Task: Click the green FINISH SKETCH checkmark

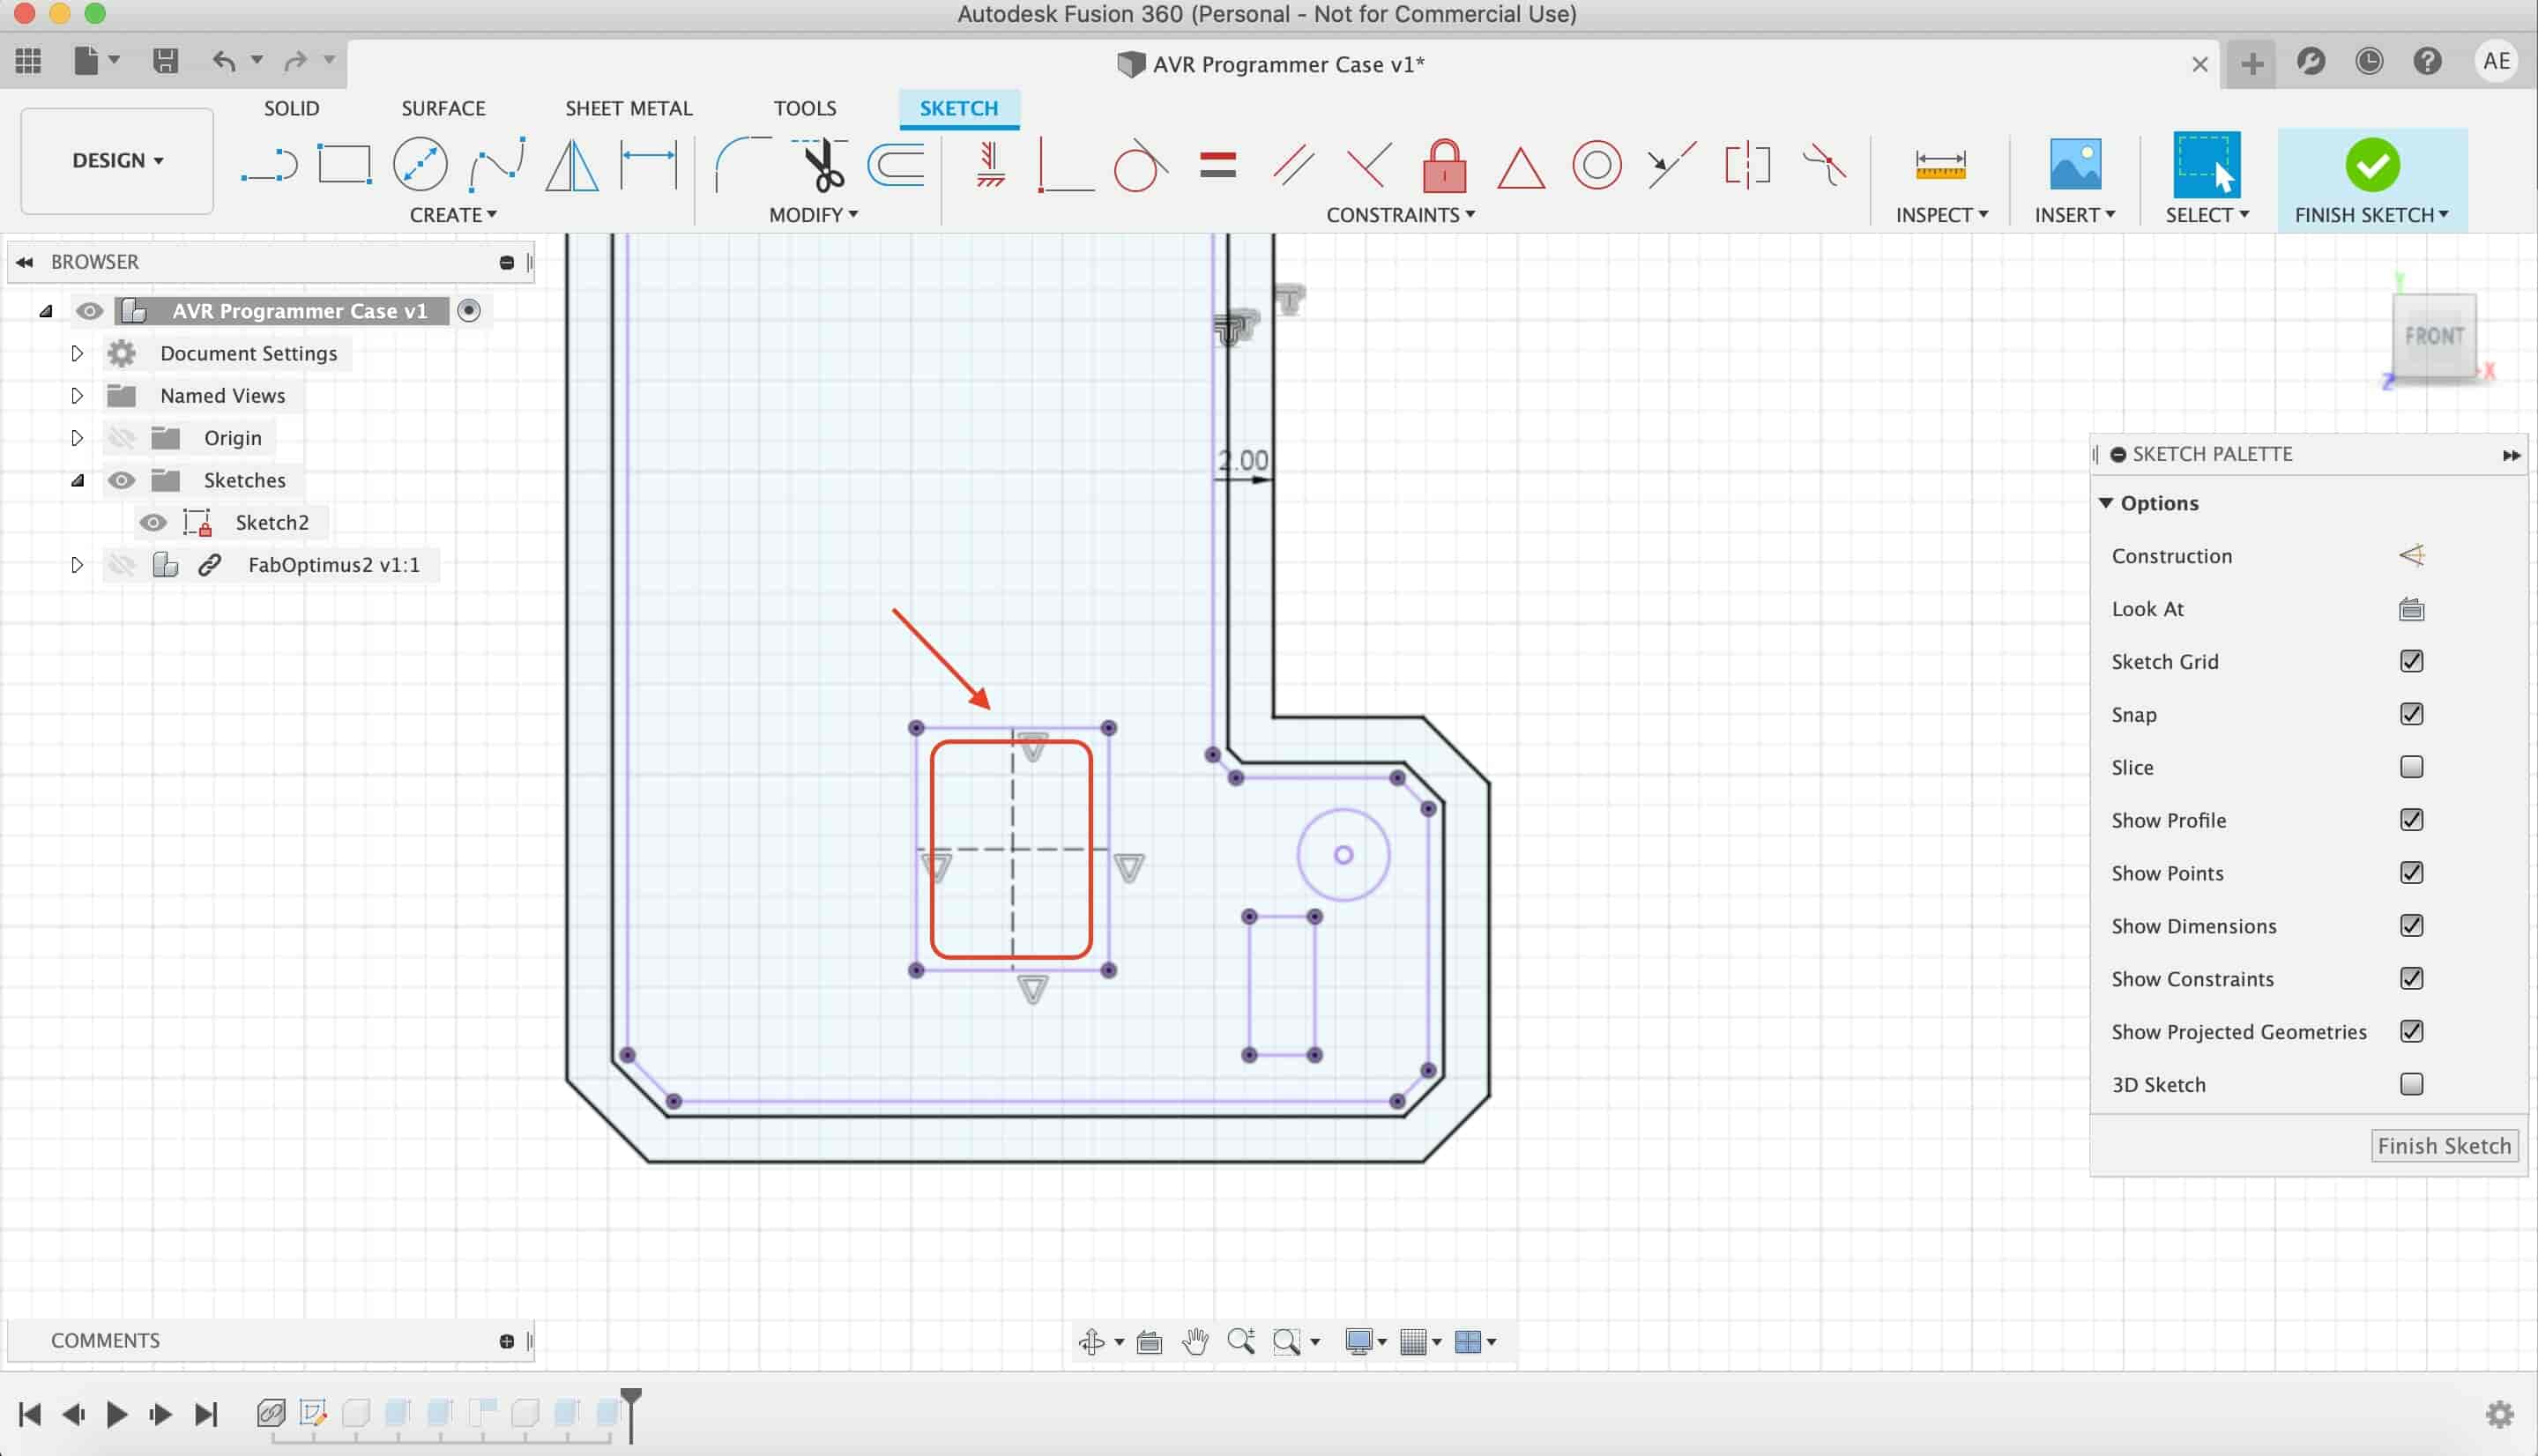Action: click(x=2371, y=165)
